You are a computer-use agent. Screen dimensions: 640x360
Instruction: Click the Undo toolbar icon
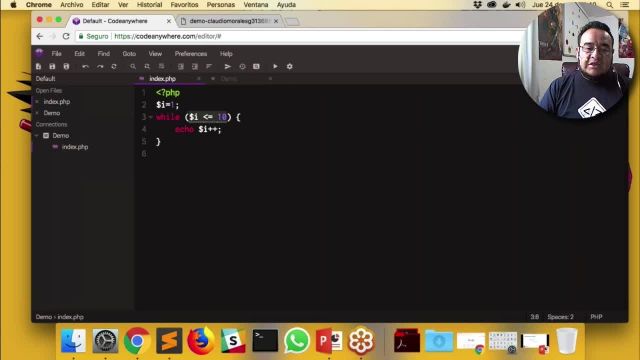click(85, 67)
